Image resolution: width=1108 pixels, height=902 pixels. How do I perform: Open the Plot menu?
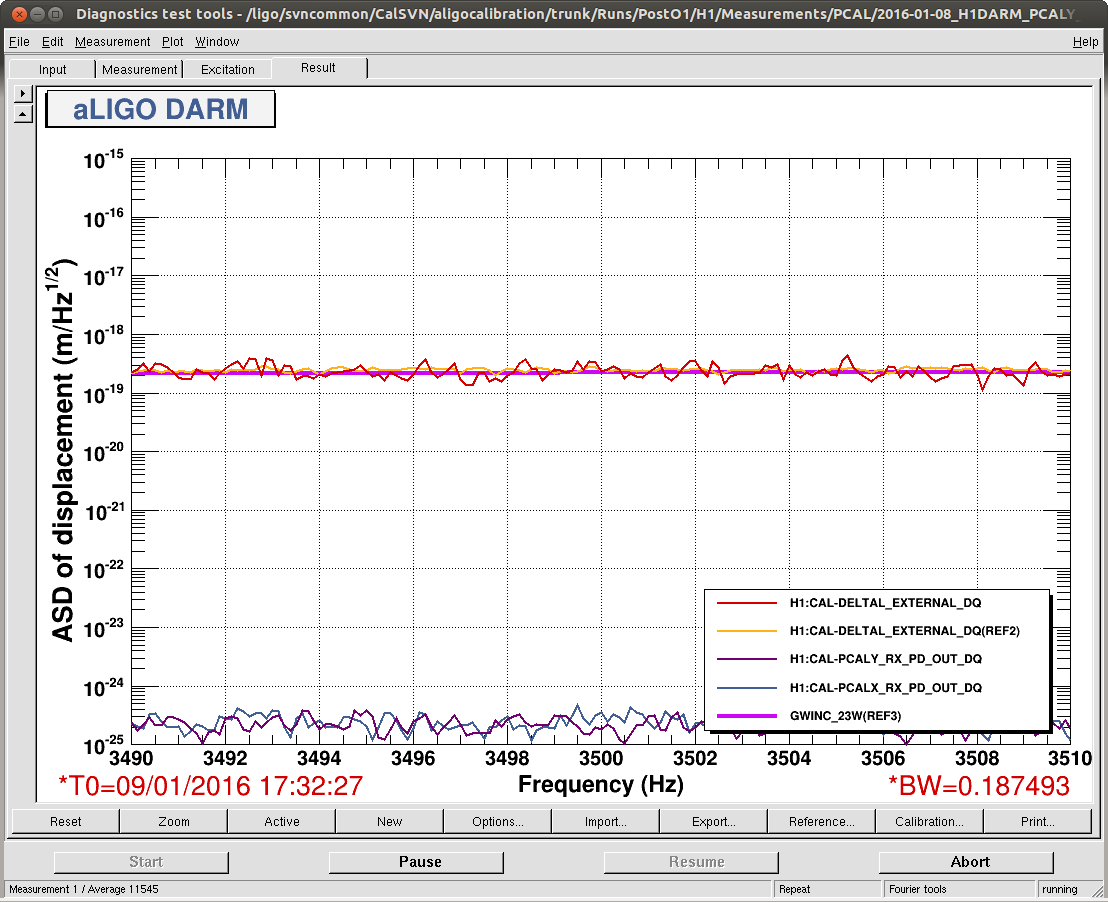click(172, 42)
